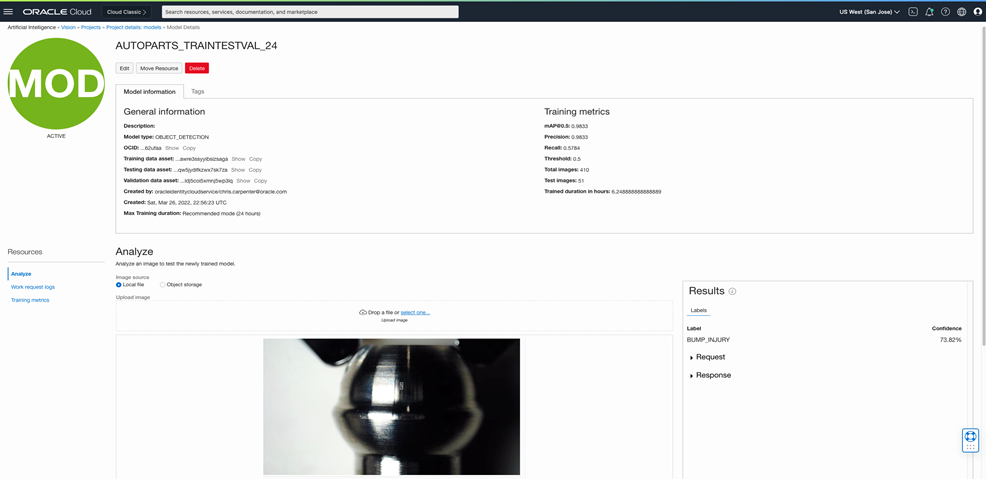Screen dimensions: 986x479
Task: Click the analyzed auto part image preview
Action: pyautogui.click(x=391, y=407)
